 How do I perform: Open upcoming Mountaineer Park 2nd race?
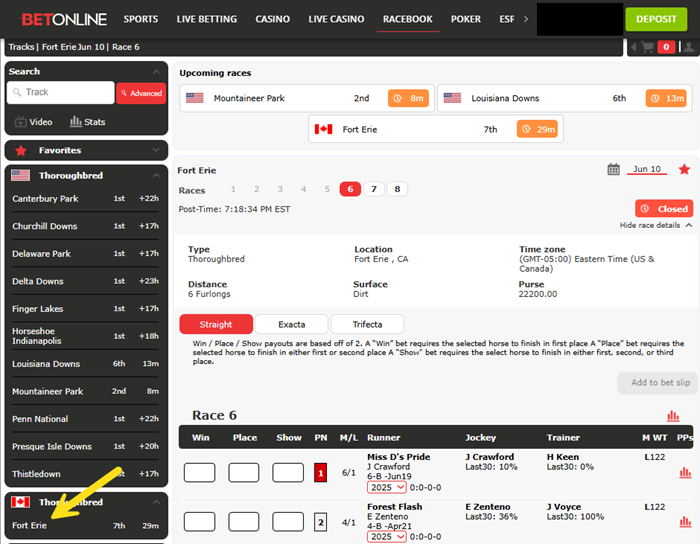coord(307,98)
